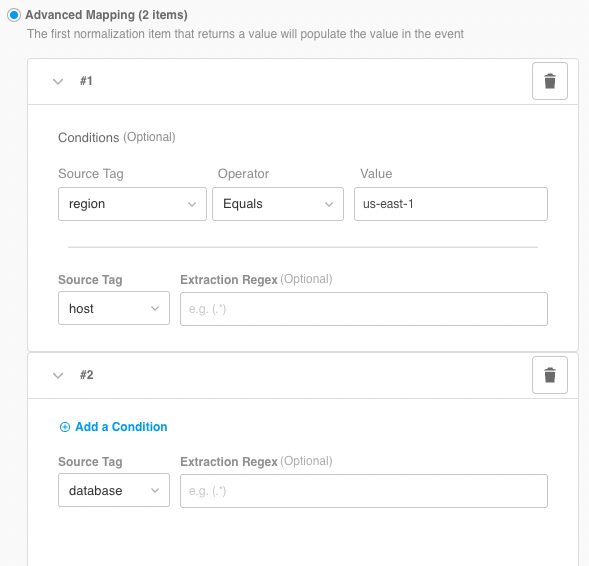
Task: Click the arrow on the region dropdown
Action: coord(192,204)
